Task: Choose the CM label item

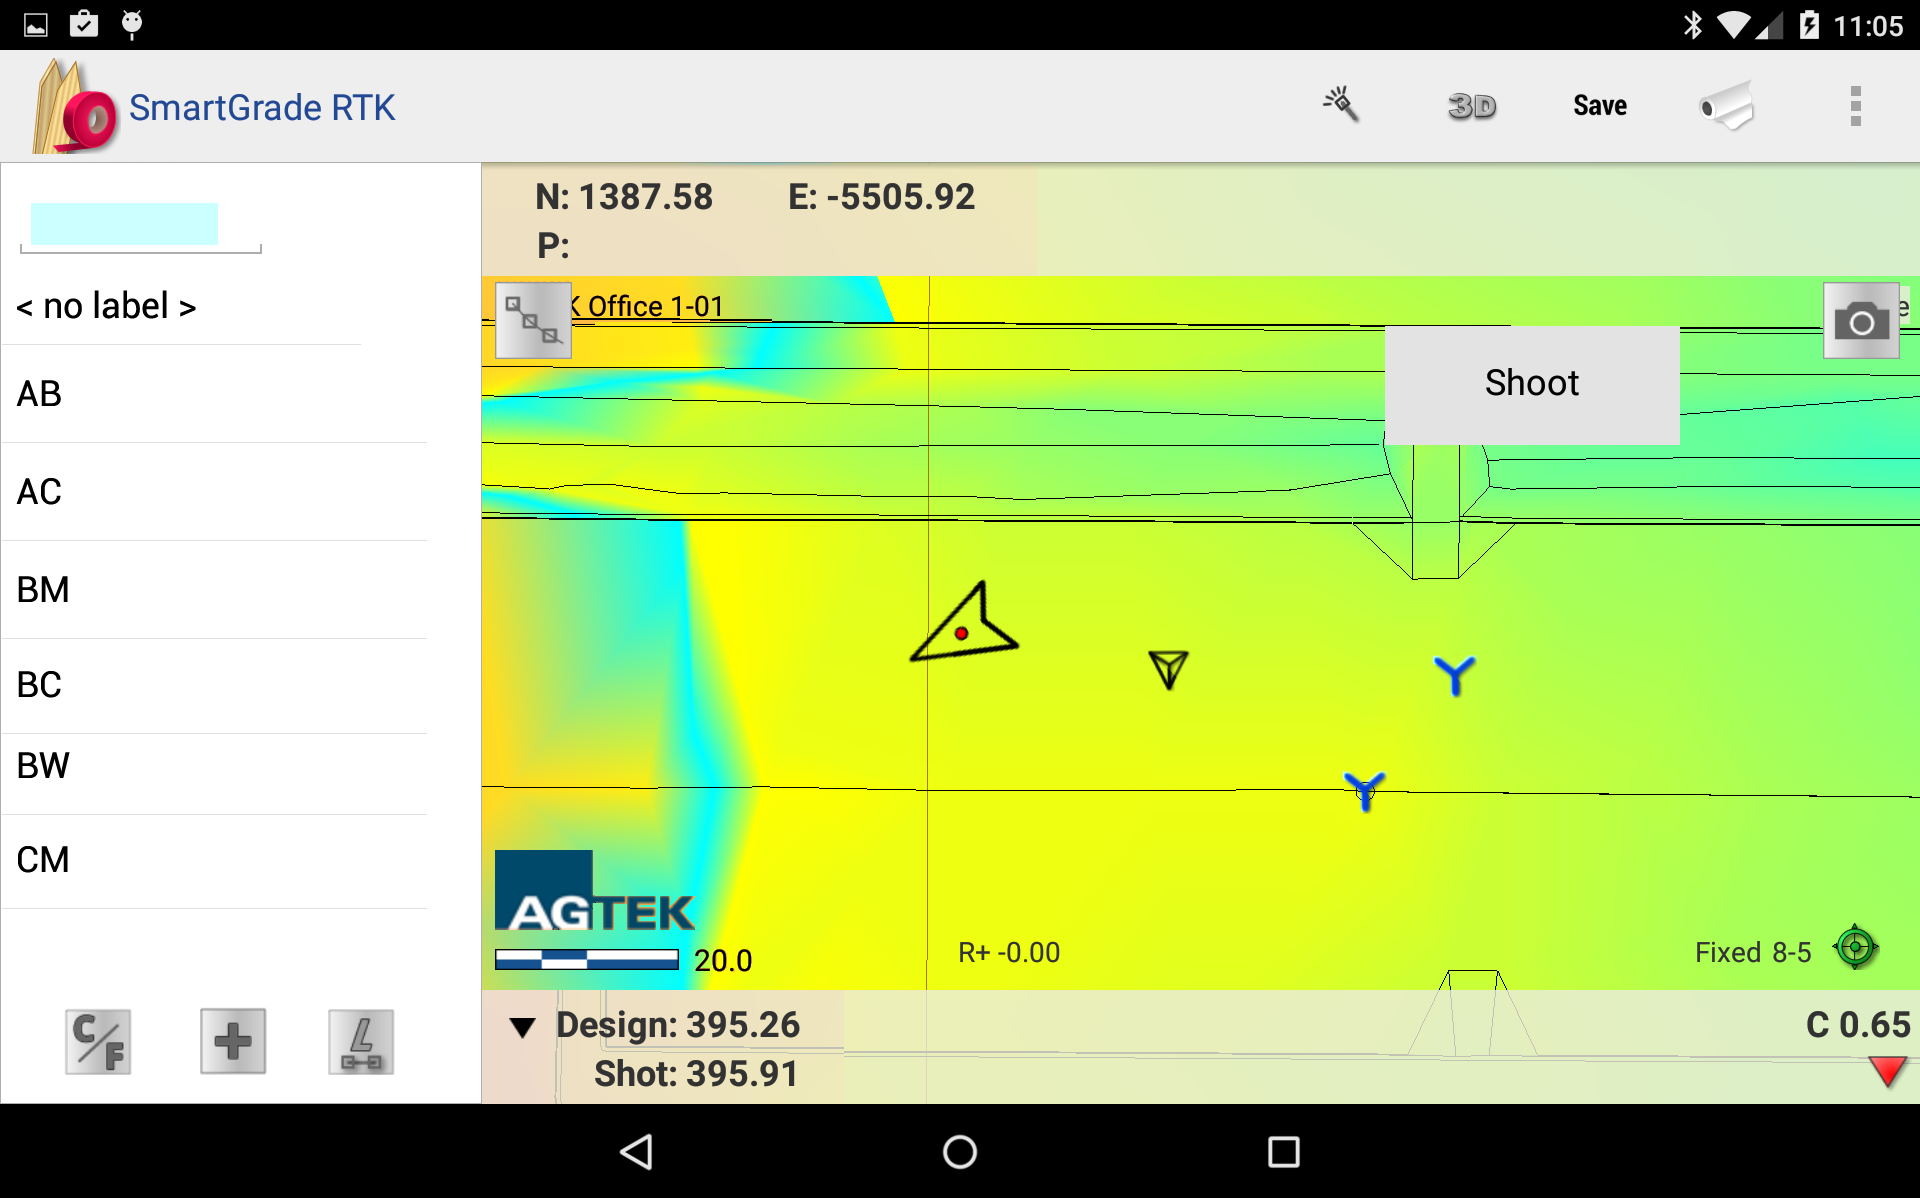Action: coord(44,860)
